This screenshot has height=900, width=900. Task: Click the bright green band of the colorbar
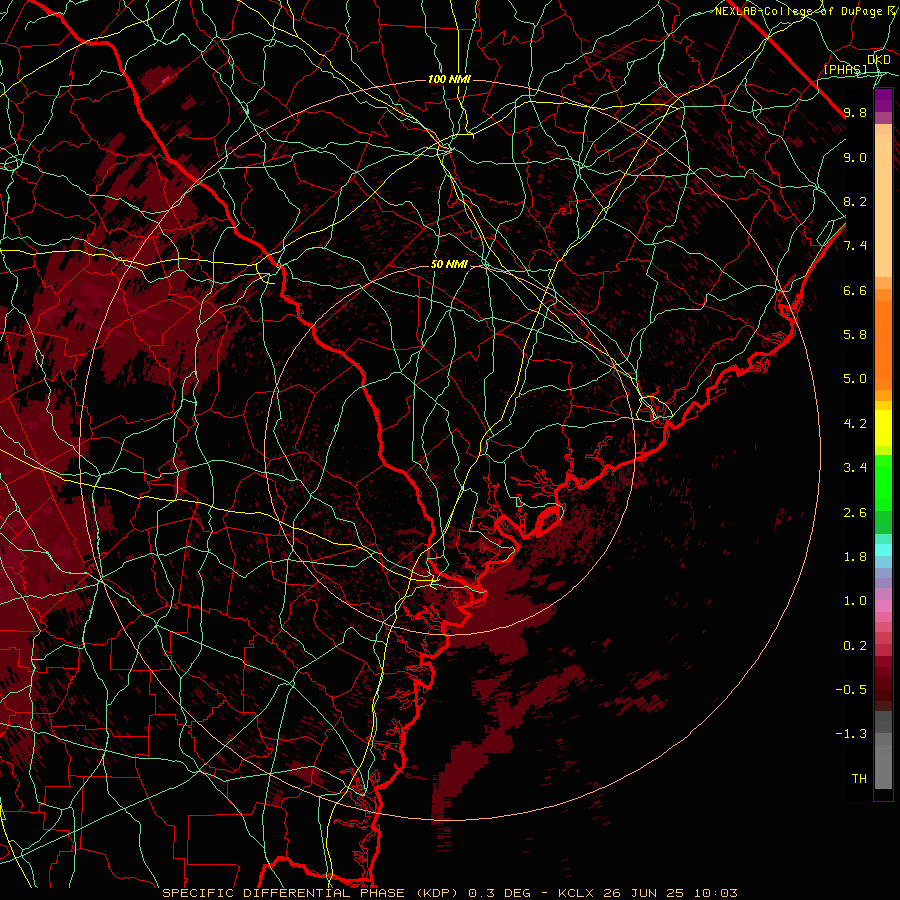(x=883, y=482)
